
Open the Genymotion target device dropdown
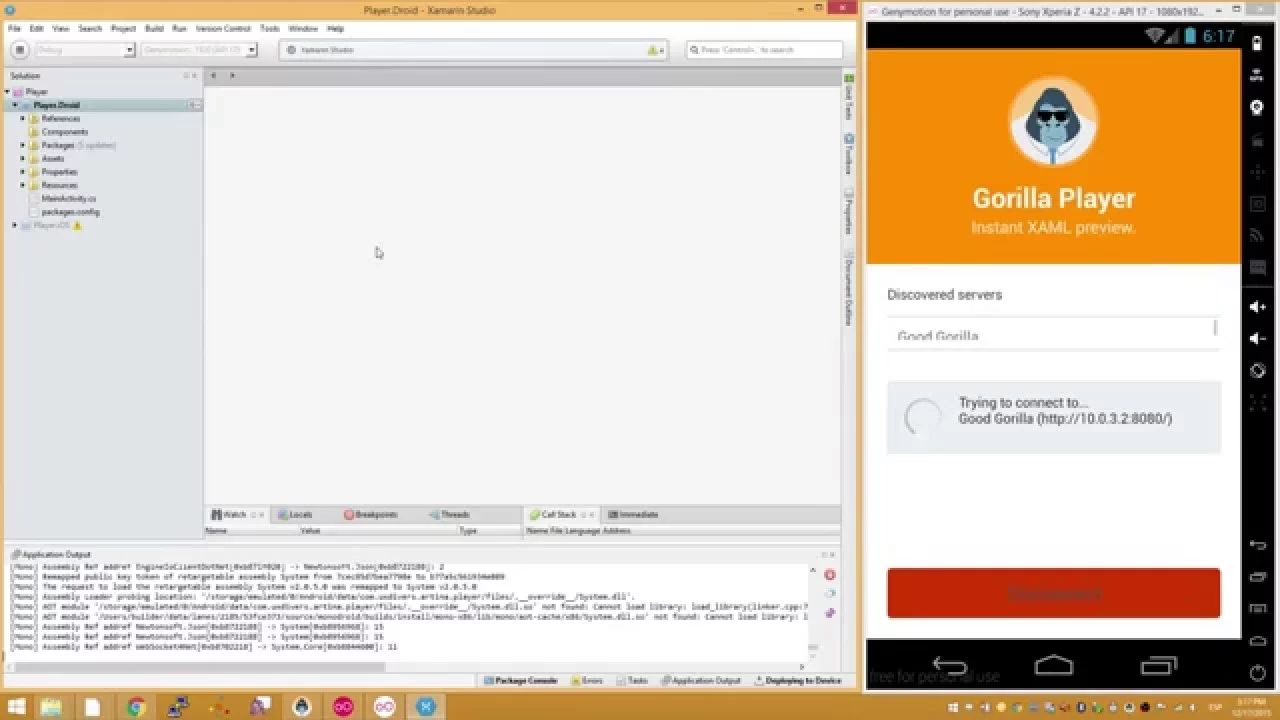click(x=198, y=49)
